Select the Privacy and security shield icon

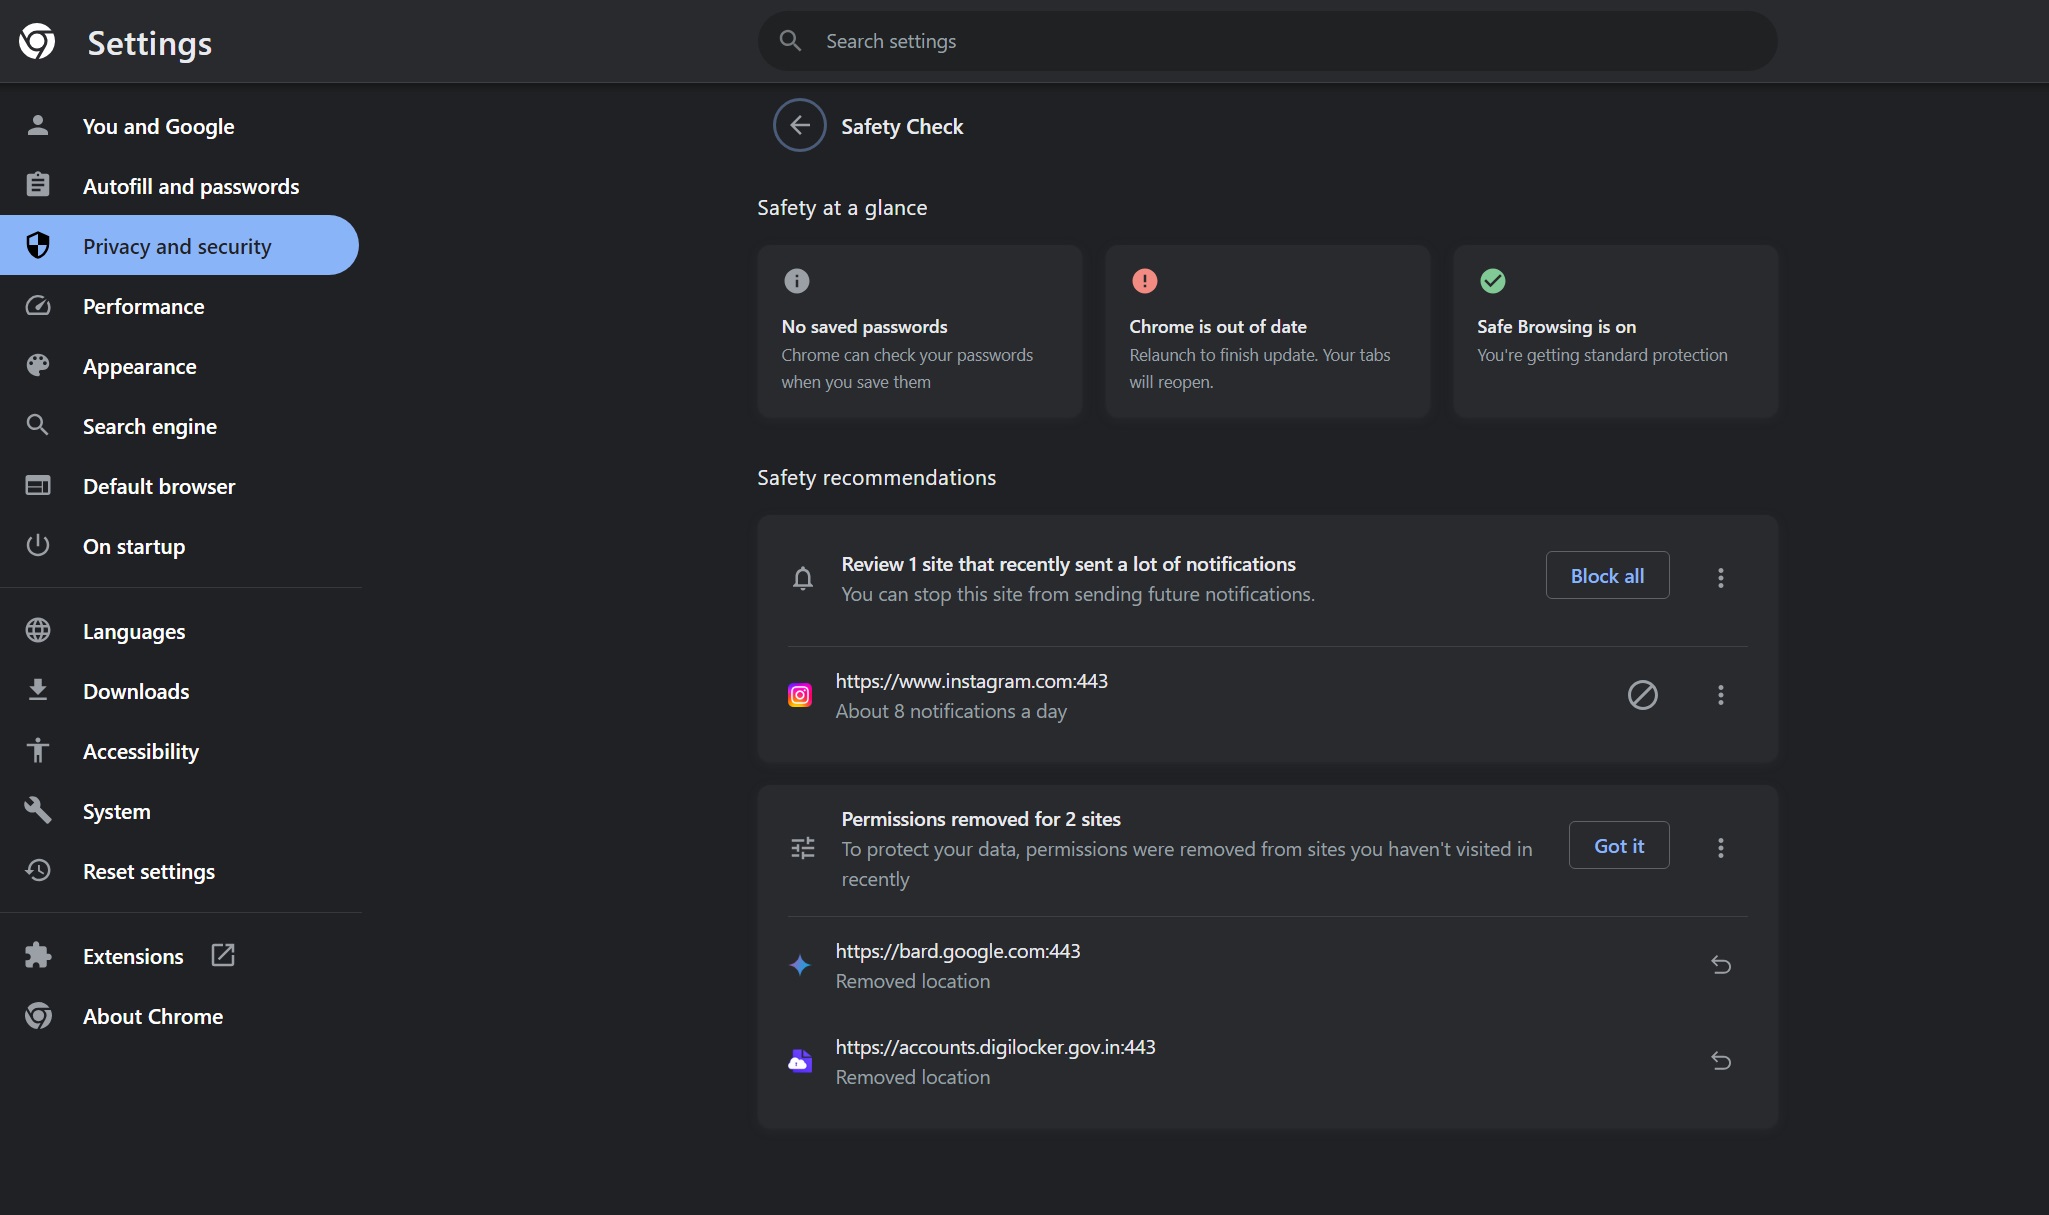coord(38,245)
